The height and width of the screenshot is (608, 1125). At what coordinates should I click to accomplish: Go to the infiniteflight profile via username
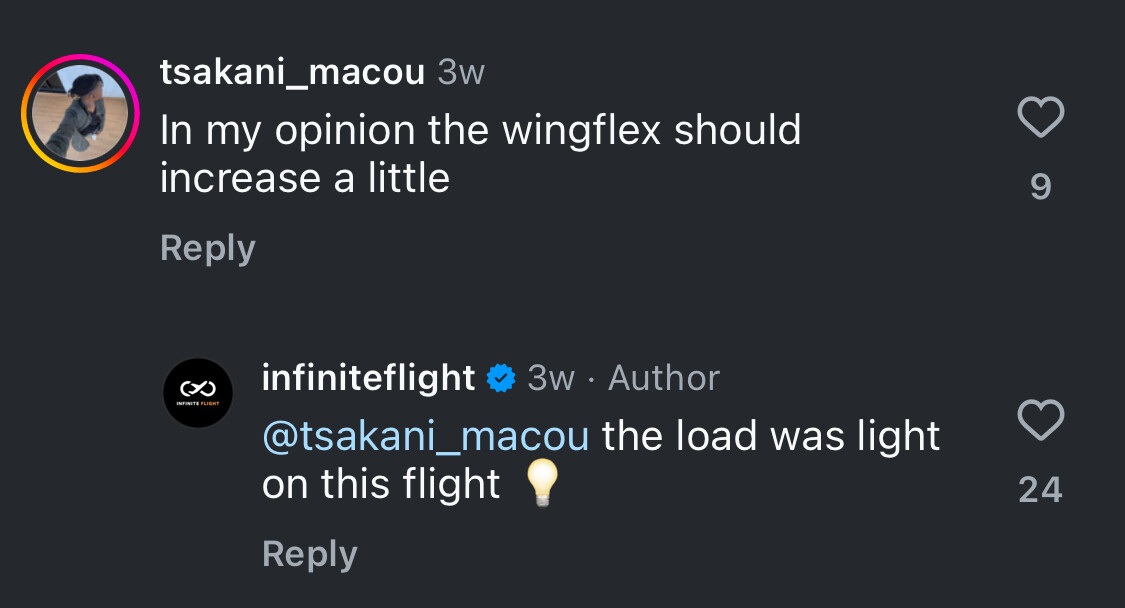pyautogui.click(x=368, y=378)
